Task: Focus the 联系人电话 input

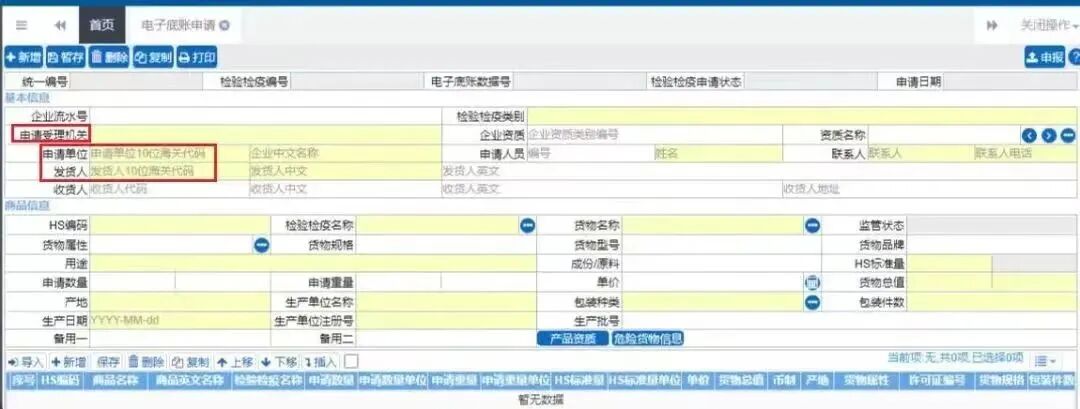Action: 1026,153
